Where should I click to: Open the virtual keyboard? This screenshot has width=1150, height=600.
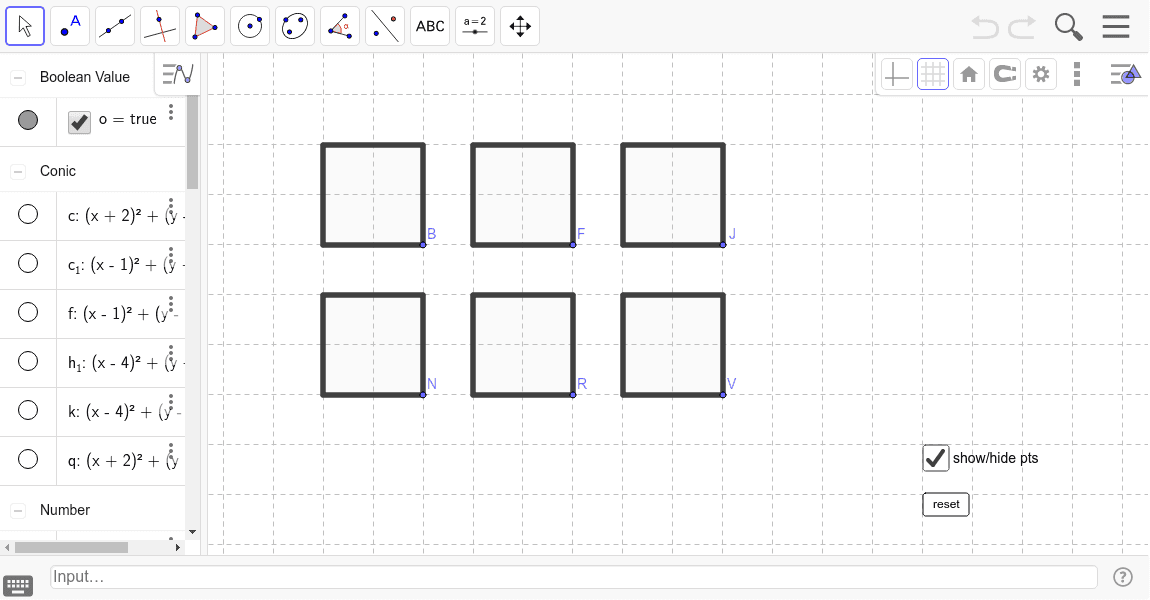tap(18, 585)
